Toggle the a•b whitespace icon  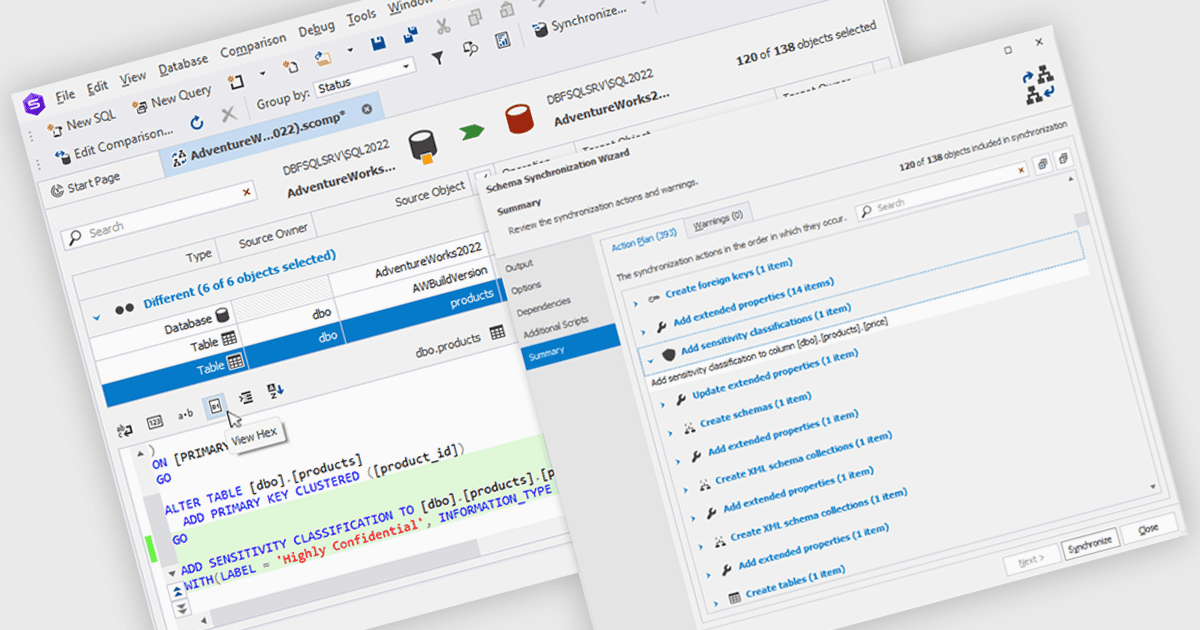[184, 415]
